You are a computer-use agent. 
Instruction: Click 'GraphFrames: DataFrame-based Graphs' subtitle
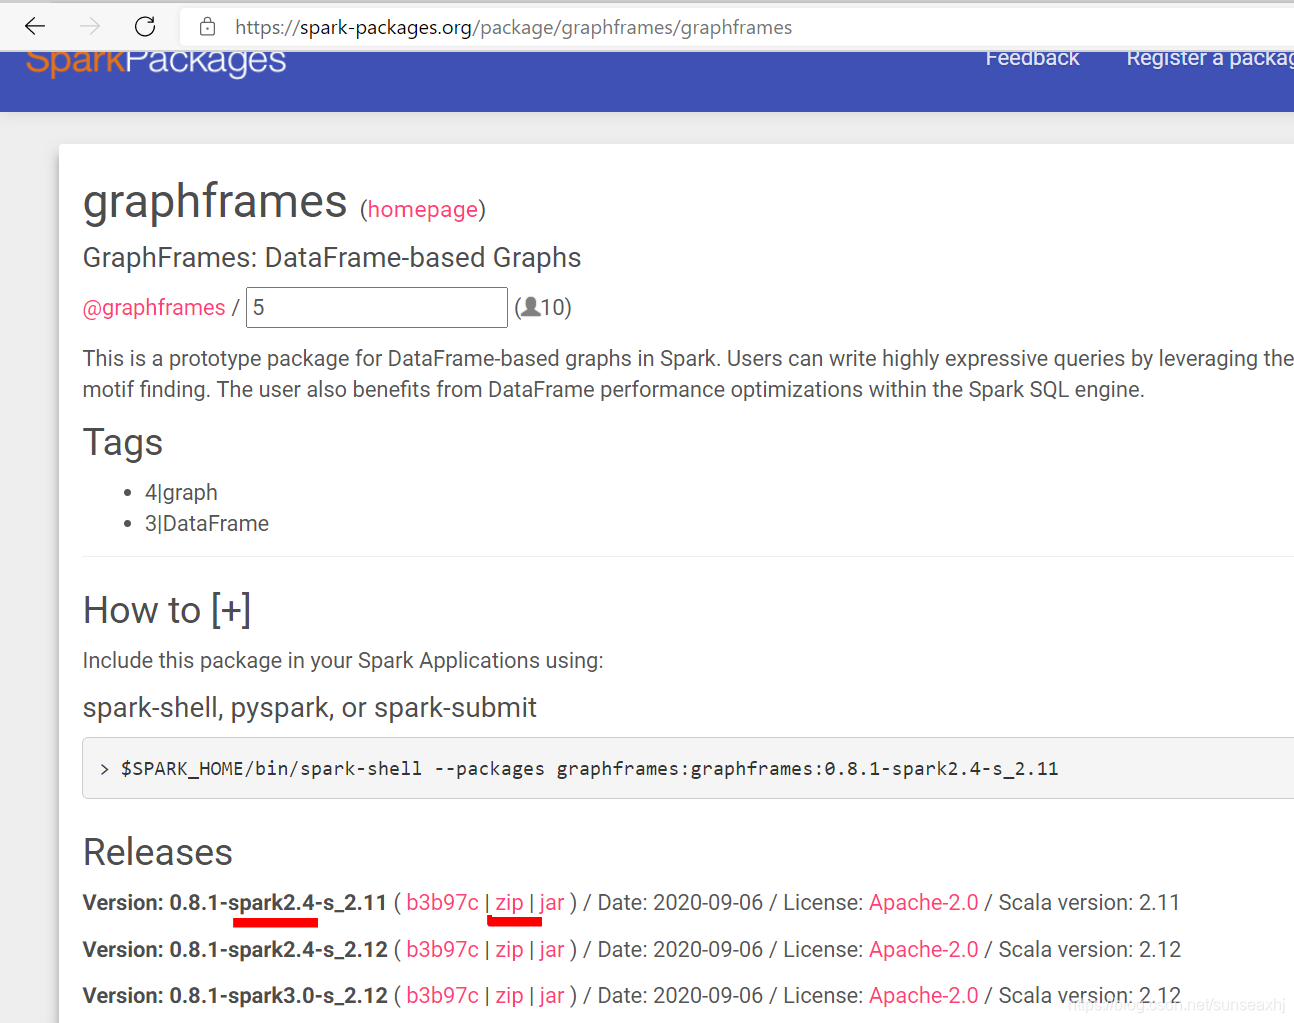pos(332,257)
